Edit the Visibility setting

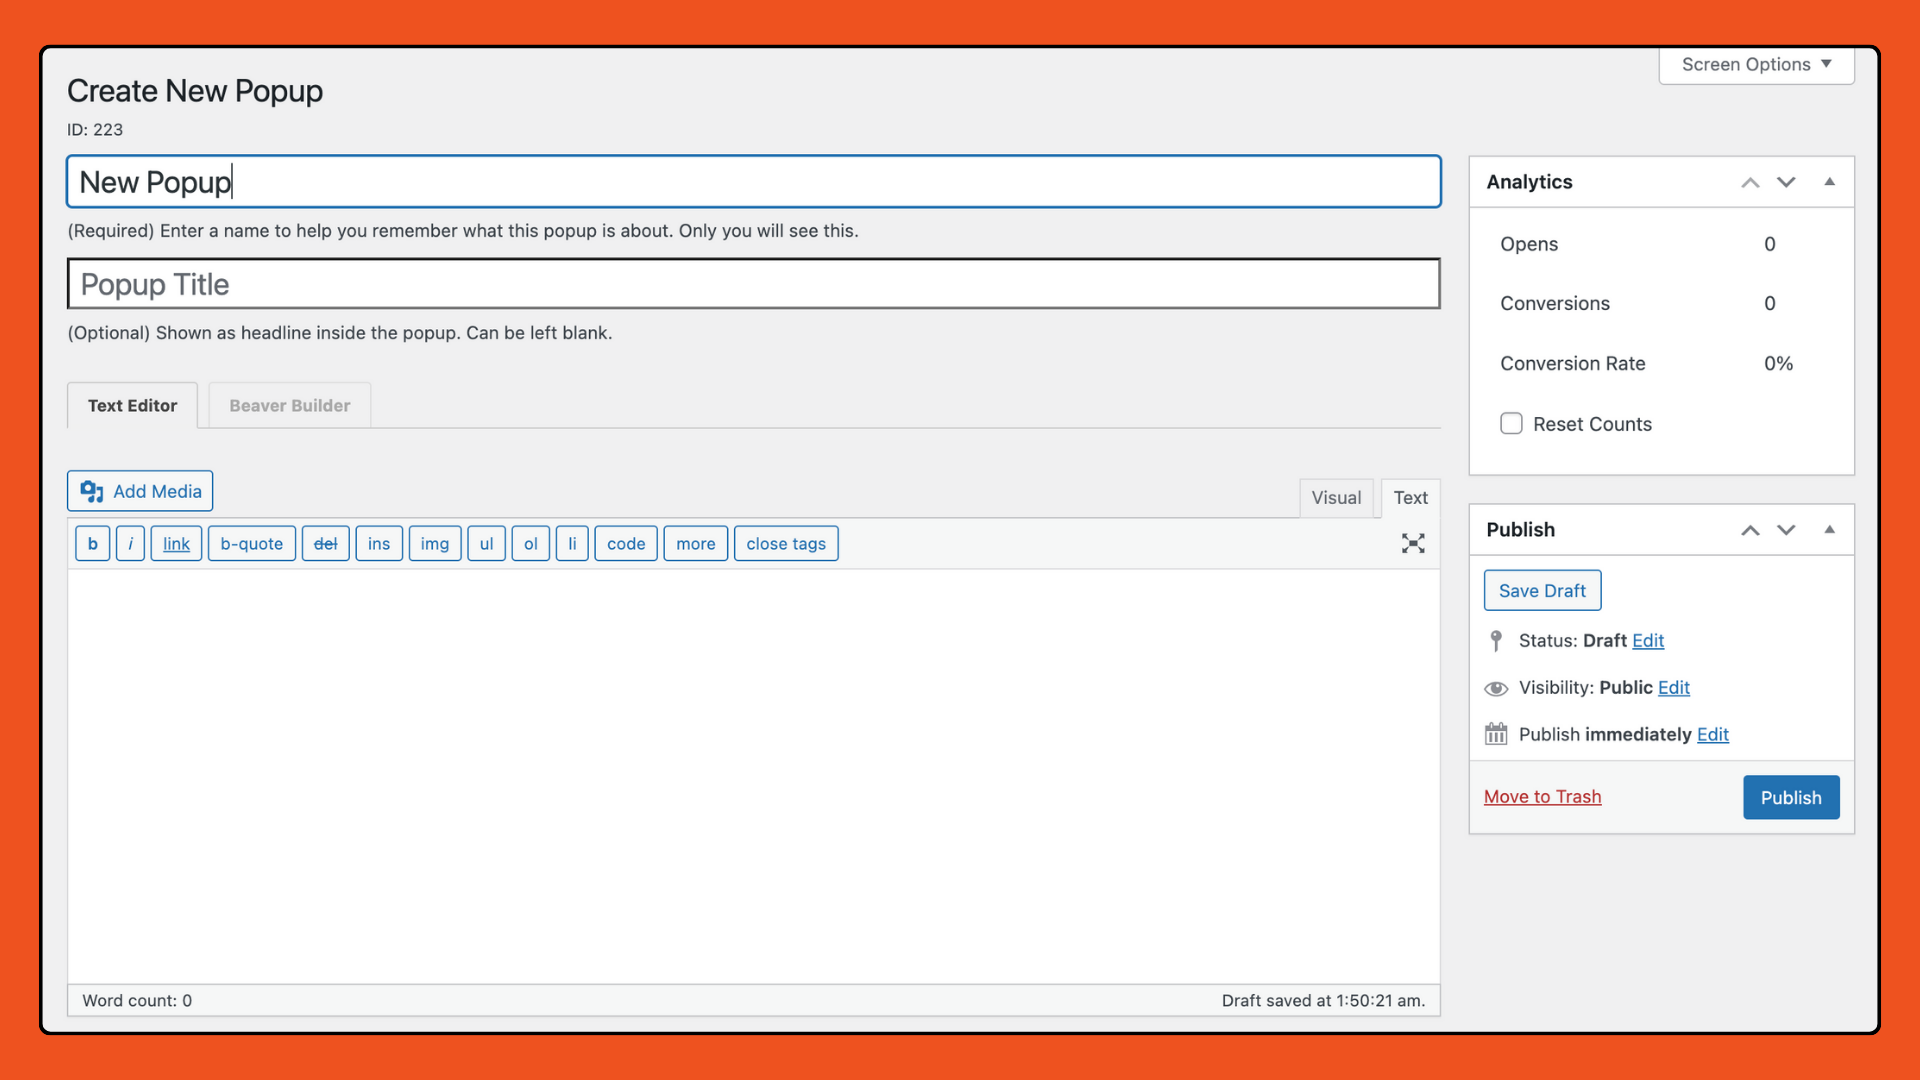[1673, 687]
